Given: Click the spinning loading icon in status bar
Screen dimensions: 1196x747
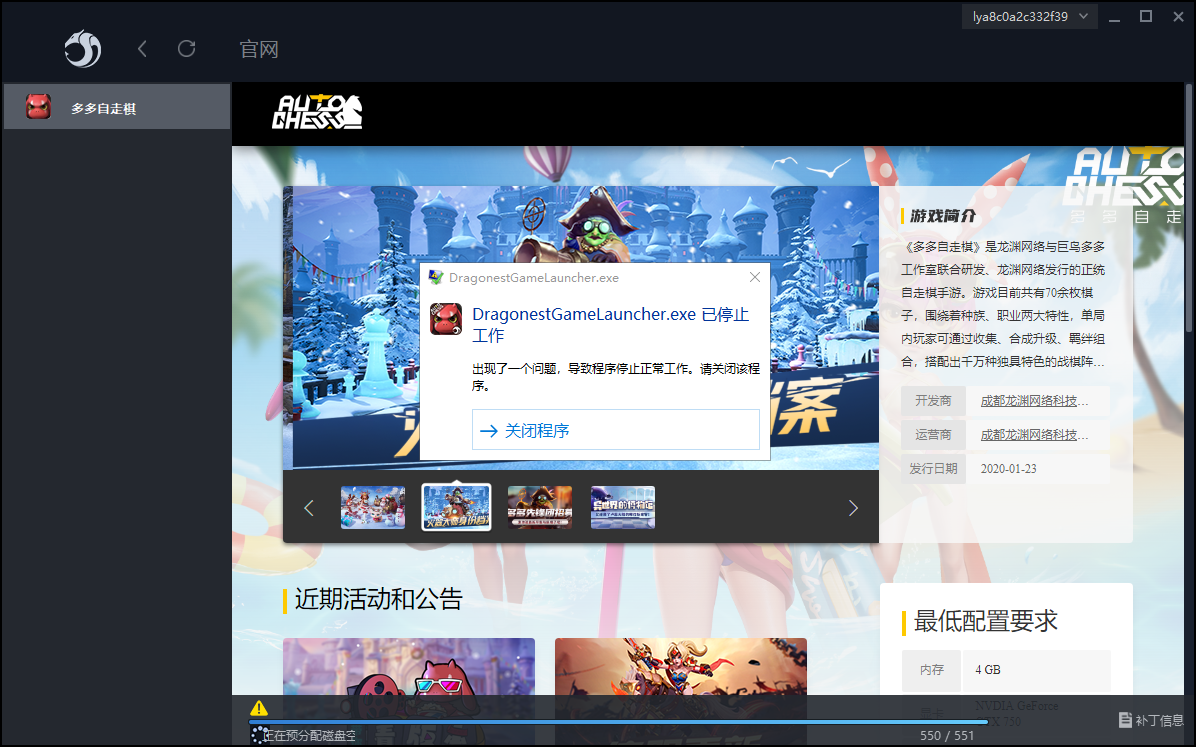Looking at the screenshot, I should pos(259,735).
